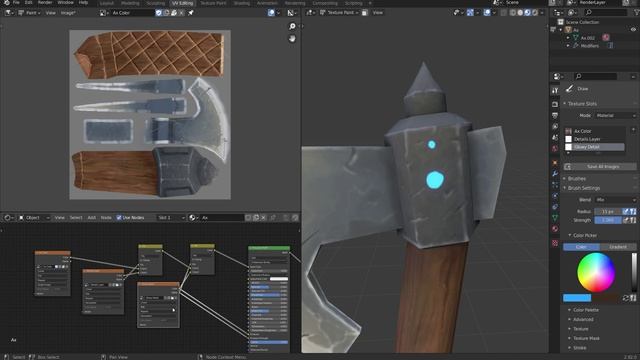The image size is (640, 360).
Task: Open the View menu in 3D viewport header
Action: click(378, 13)
